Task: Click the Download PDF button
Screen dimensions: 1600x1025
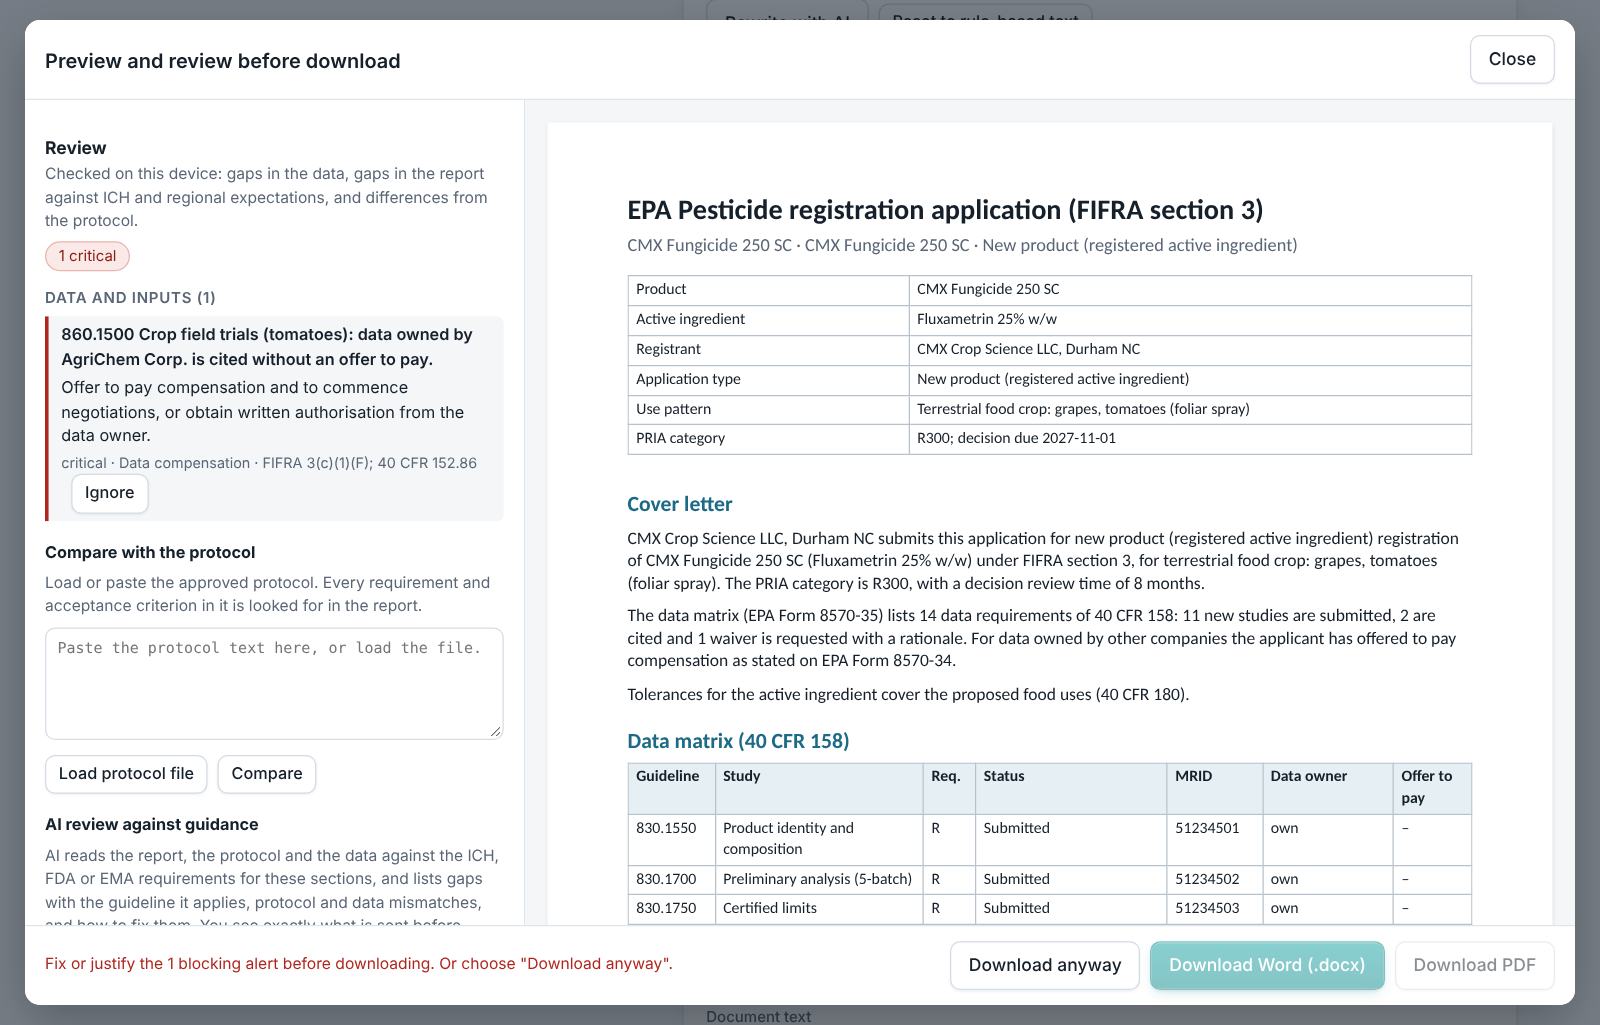Action: (1474, 965)
